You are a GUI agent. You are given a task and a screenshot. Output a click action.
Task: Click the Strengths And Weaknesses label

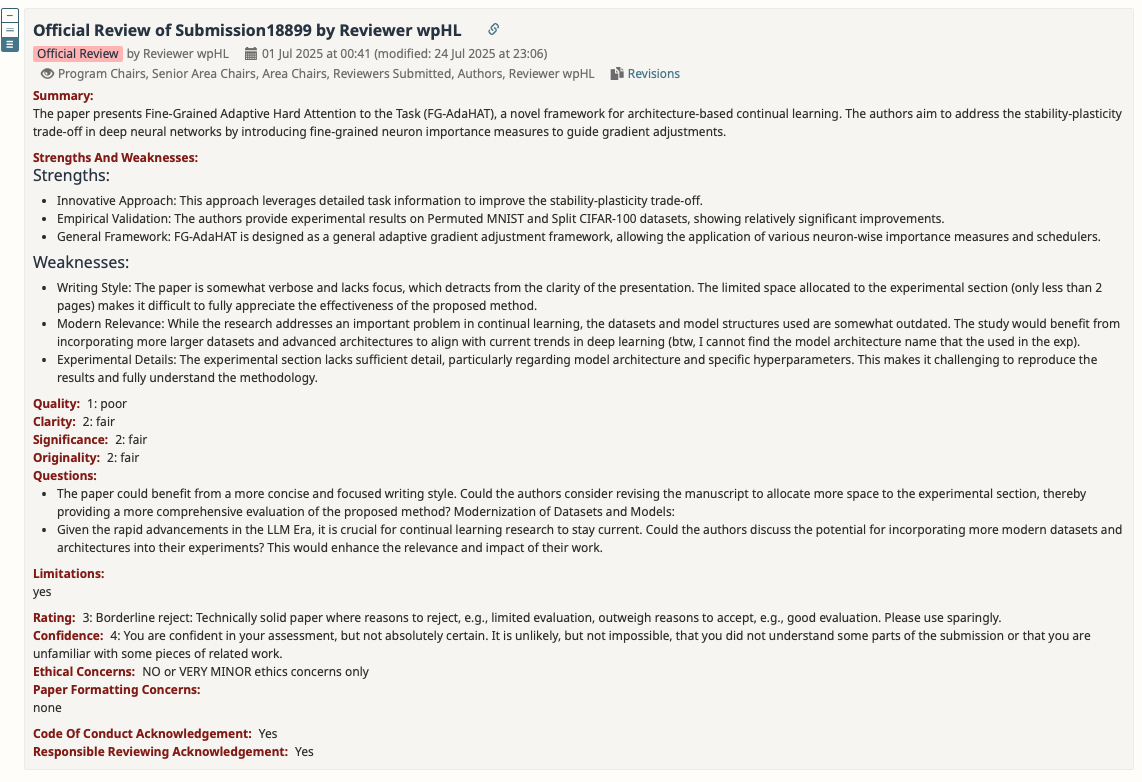coord(115,158)
